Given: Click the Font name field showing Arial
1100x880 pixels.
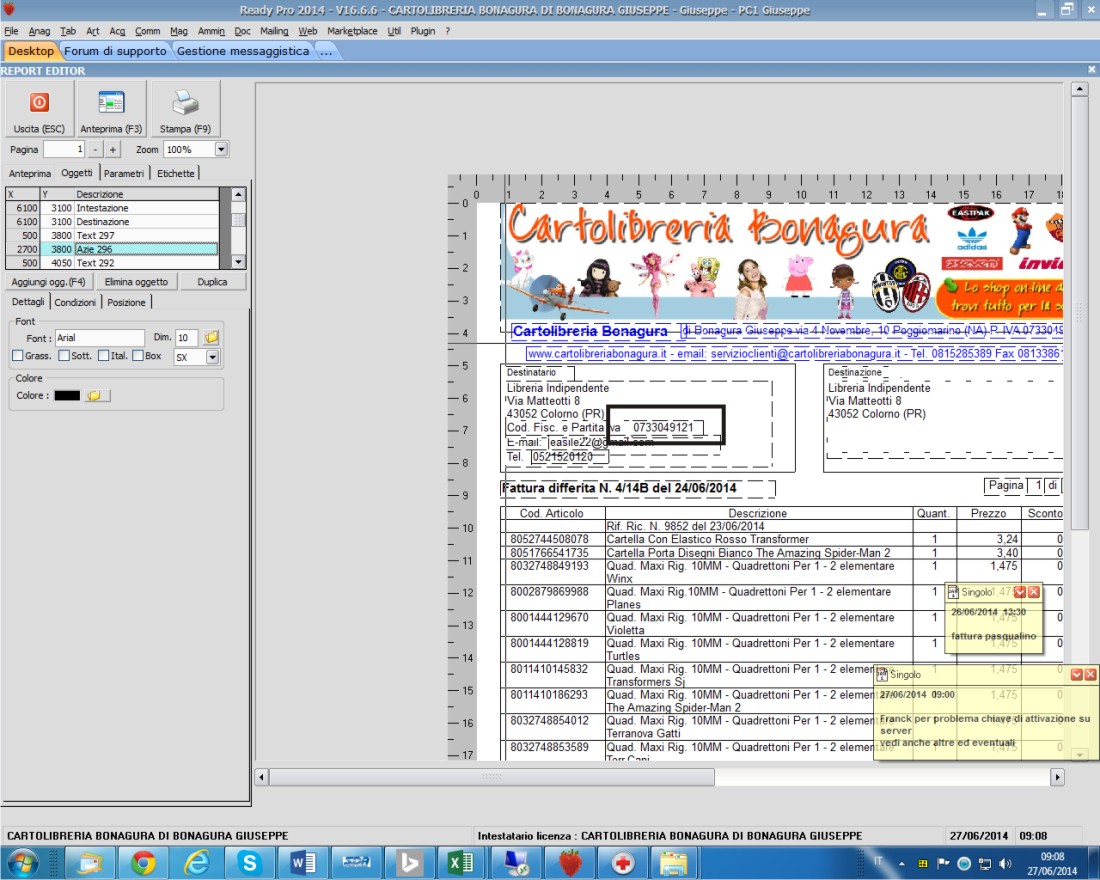Looking at the screenshot, I should (100, 338).
